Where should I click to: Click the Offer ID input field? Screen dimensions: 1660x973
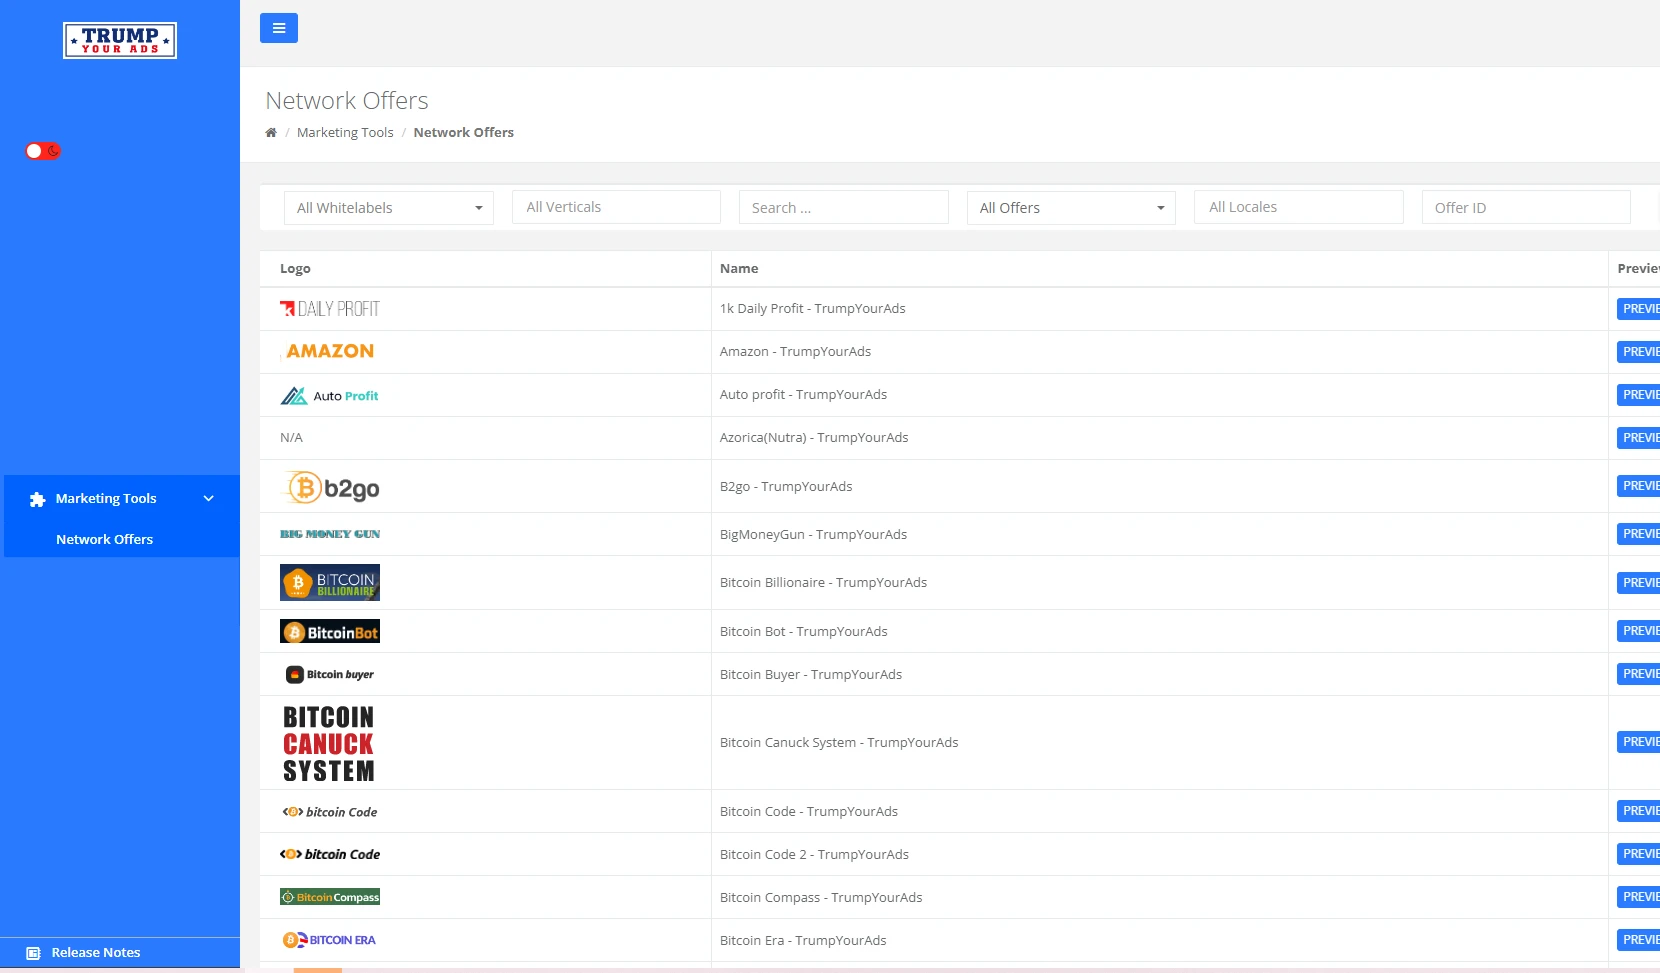1526,208
